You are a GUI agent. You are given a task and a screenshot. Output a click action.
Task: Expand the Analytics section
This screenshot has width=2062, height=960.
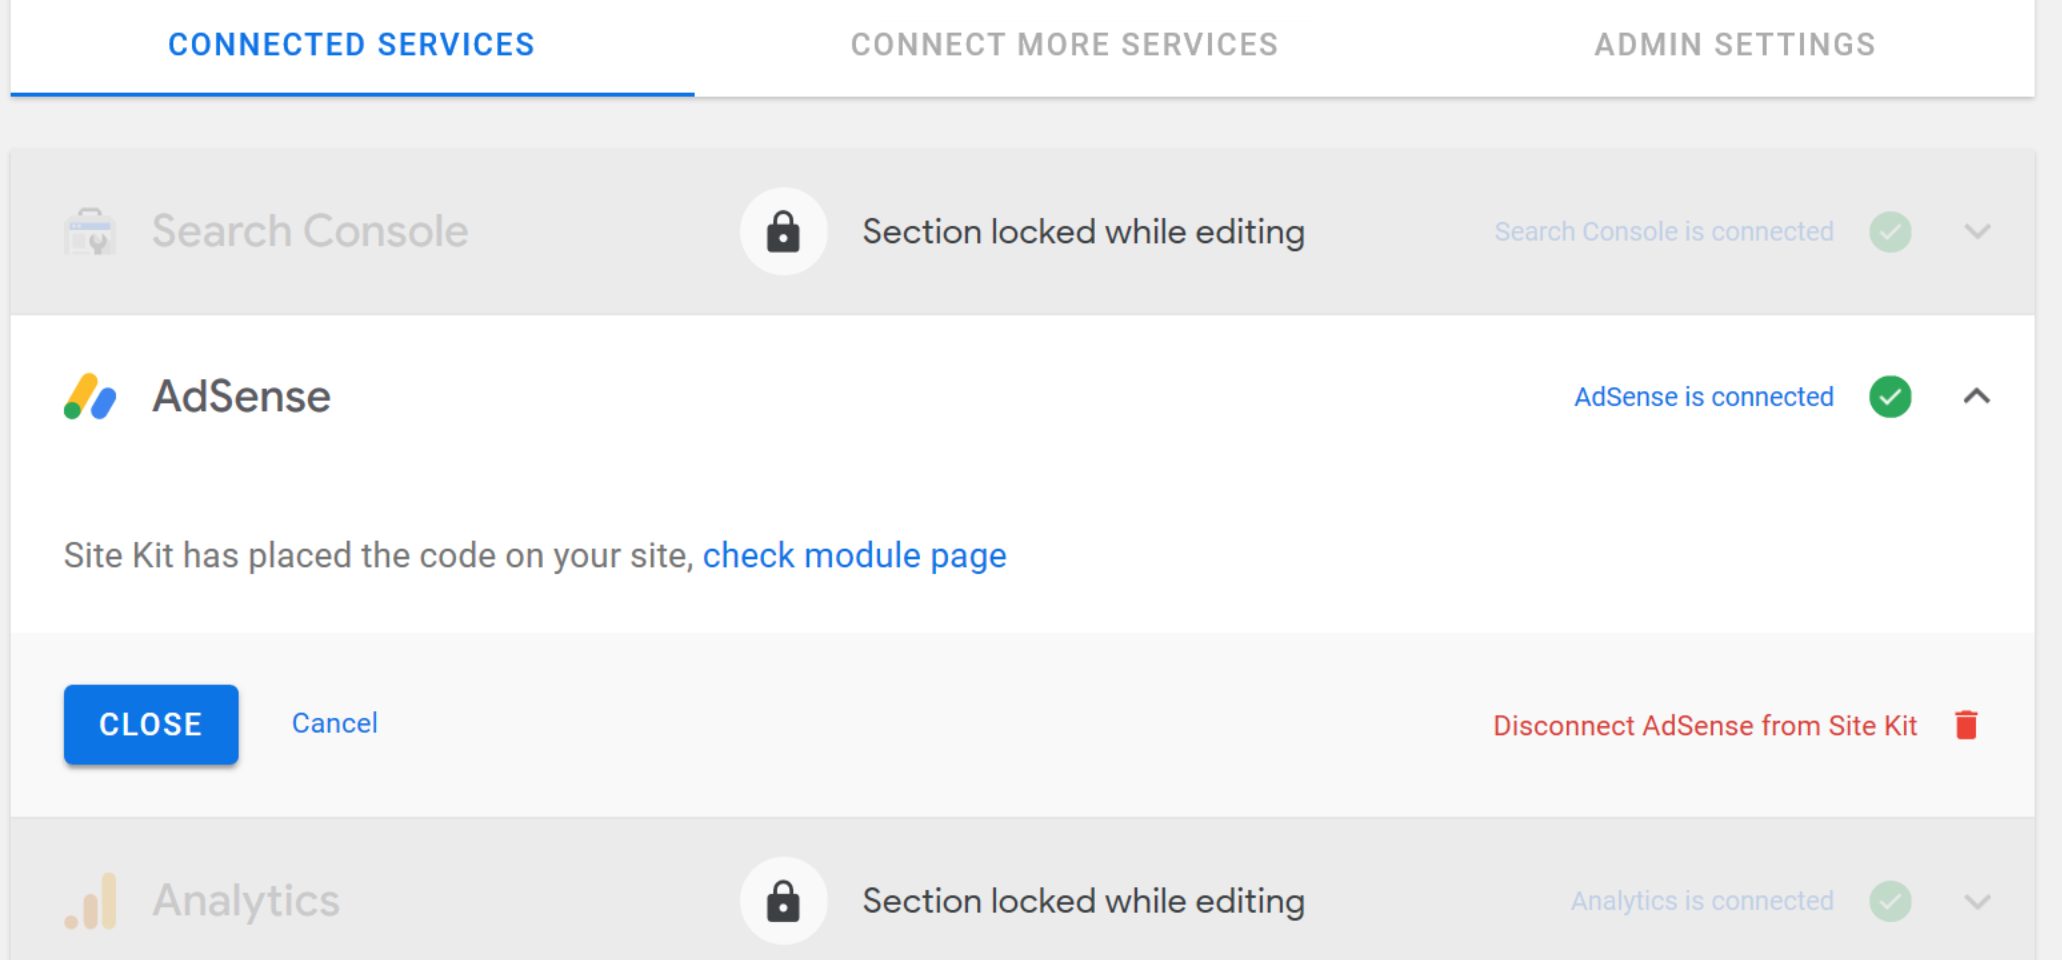pyautogui.click(x=1978, y=900)
